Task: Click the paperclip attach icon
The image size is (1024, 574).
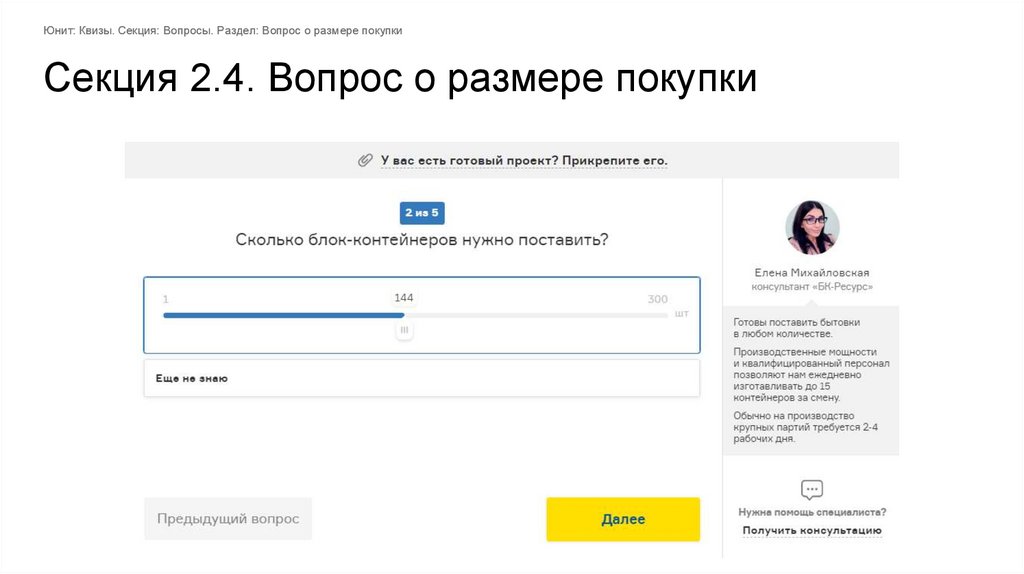Action: (x=365, y=160)
